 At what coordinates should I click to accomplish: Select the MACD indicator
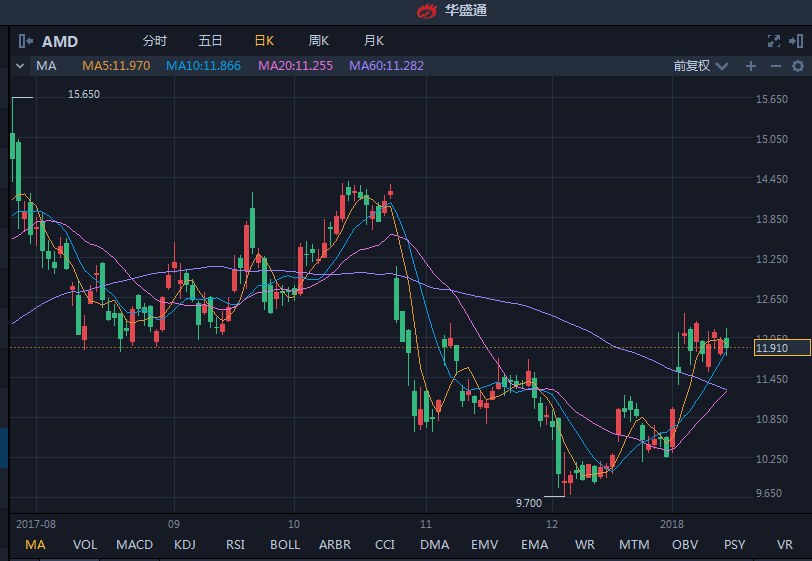click(x=135, y=545)
